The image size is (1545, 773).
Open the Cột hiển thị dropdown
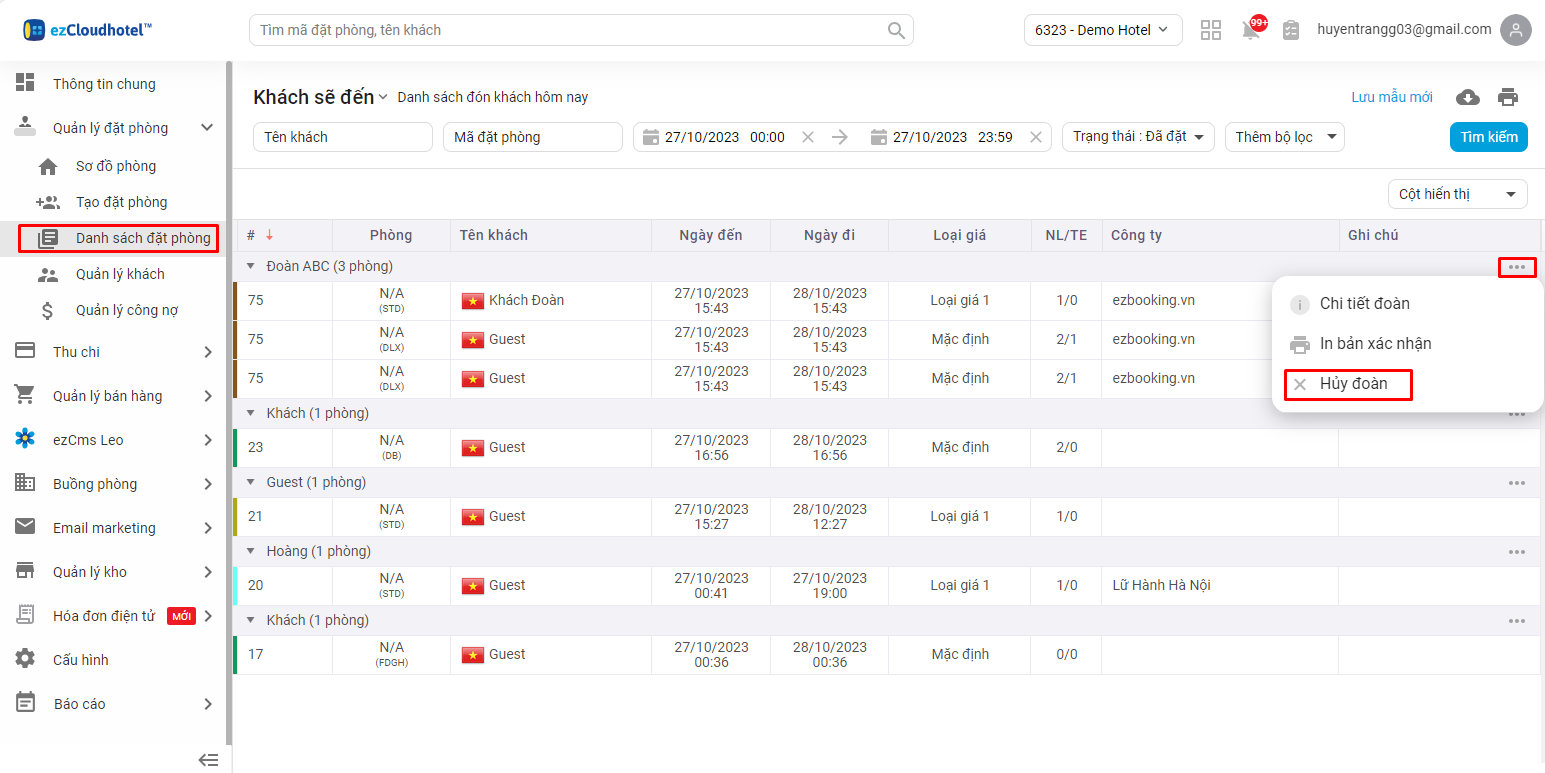point(1457,194)
